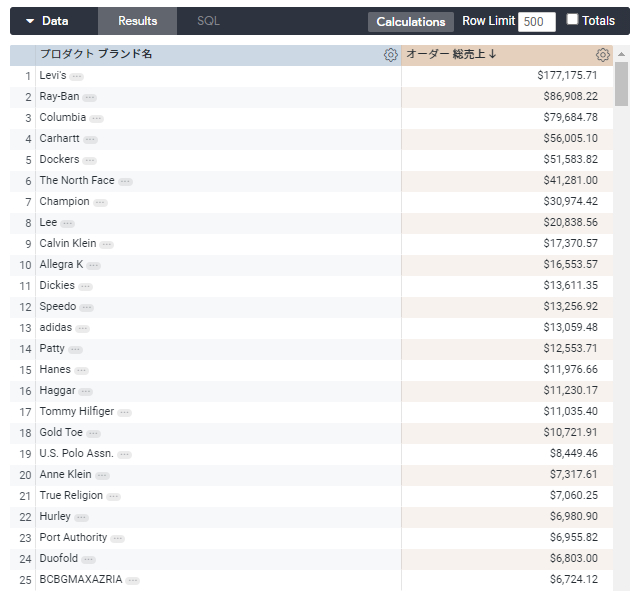636x591 pixels.
Task: Click ellipsis icon next to Columbia
Action: 97,118
